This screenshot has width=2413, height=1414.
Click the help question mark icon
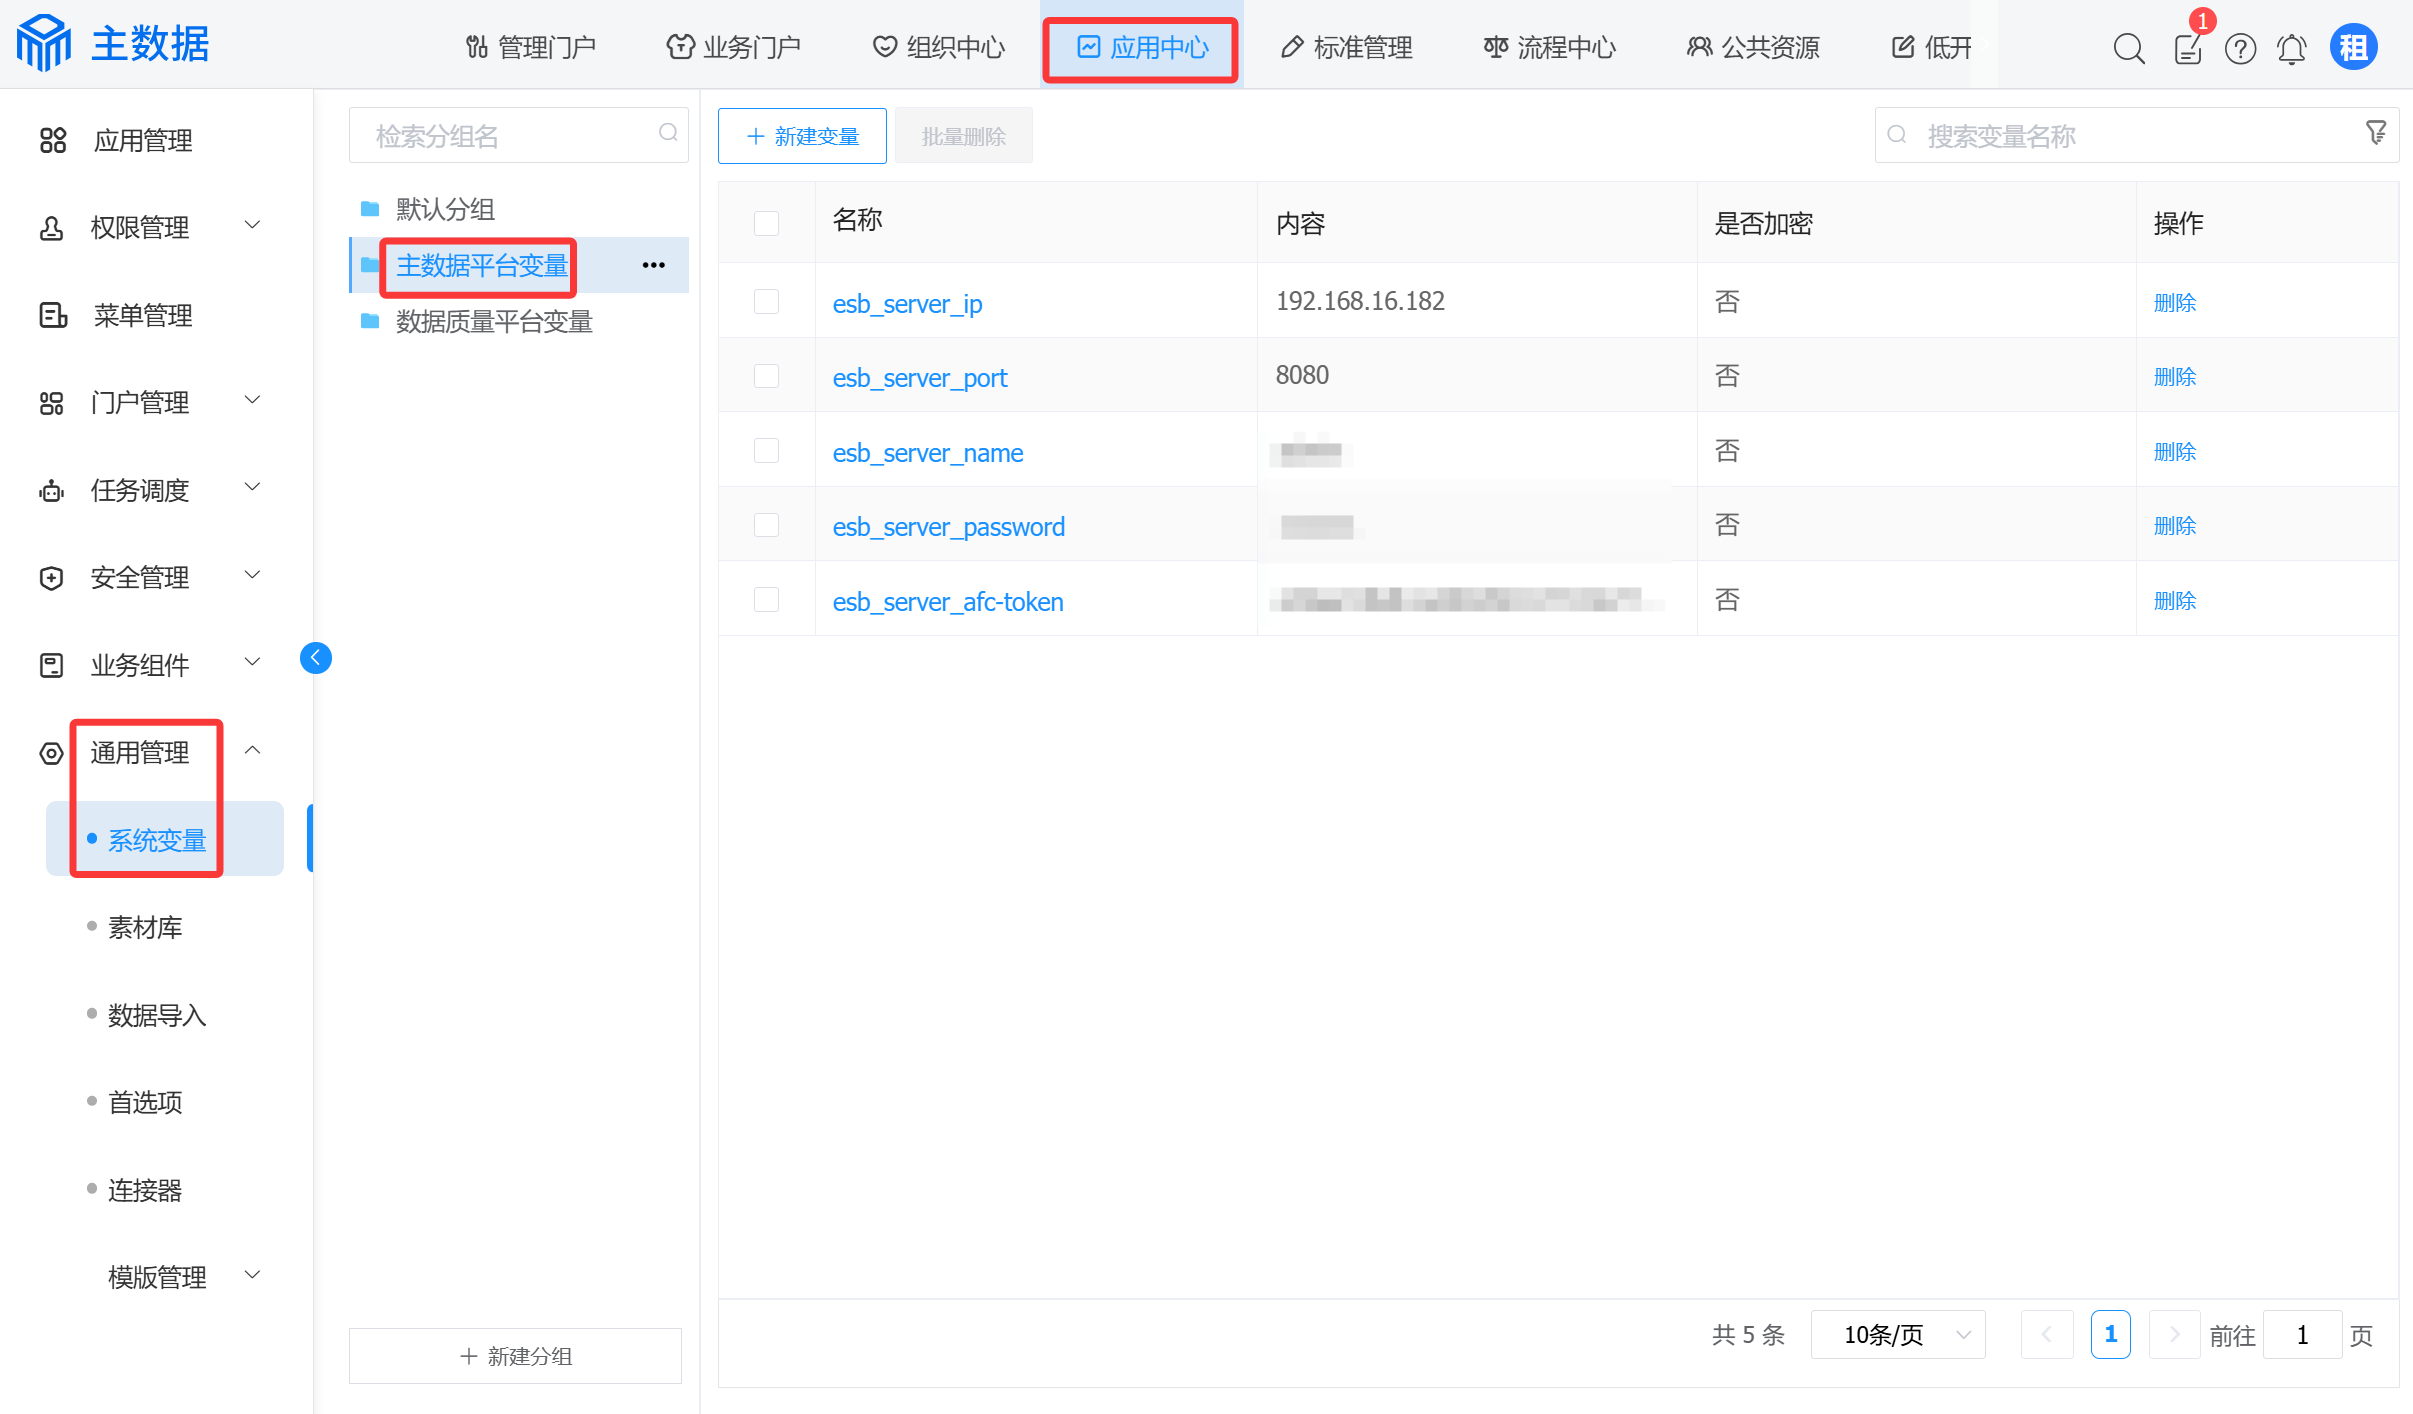pyautogui.click(x=2240, y=48)
